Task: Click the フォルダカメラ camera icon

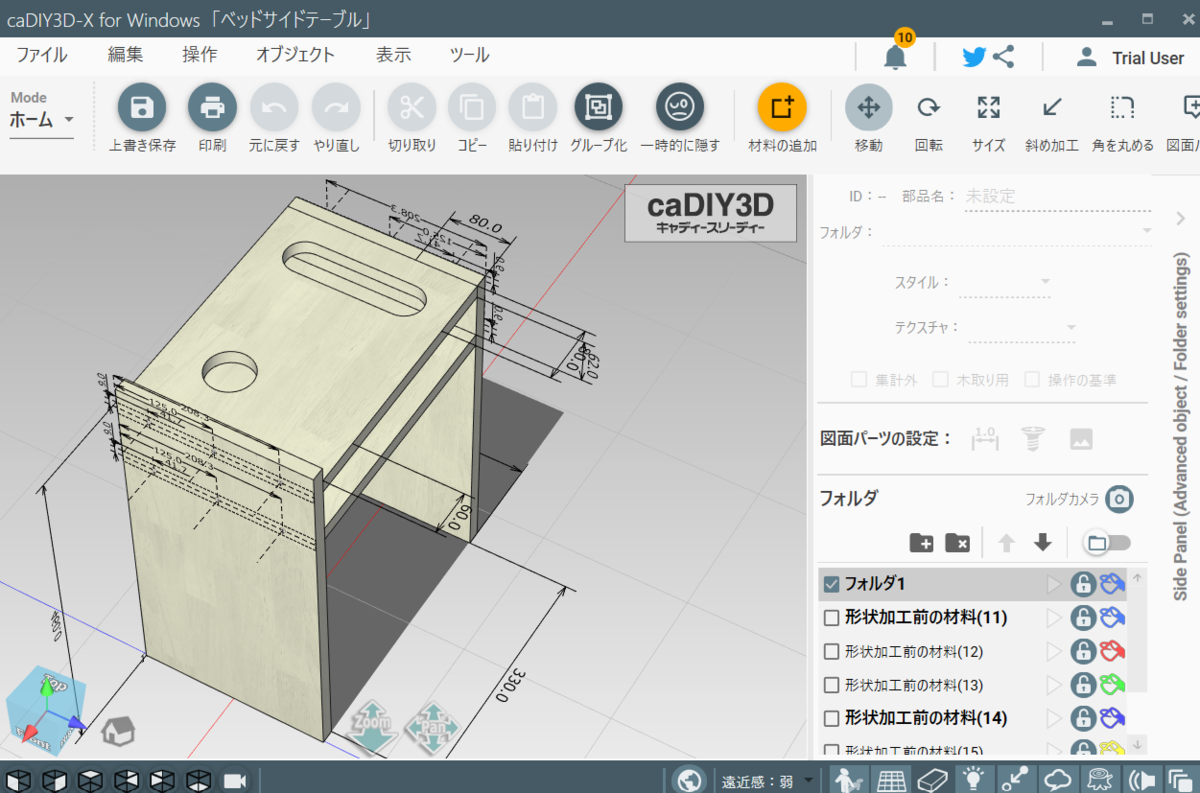Action: (x=1120, y=499)
